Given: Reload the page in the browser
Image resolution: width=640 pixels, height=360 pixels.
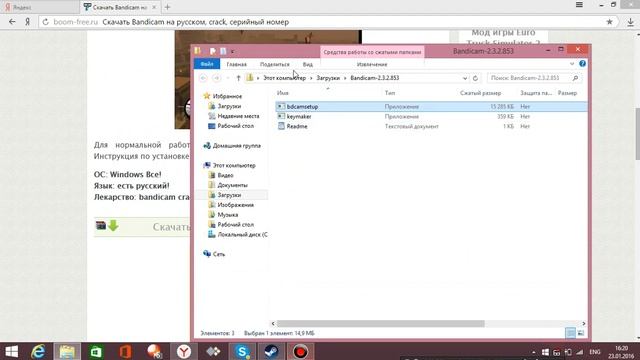Looking at the screenshot, I should 46,22.
